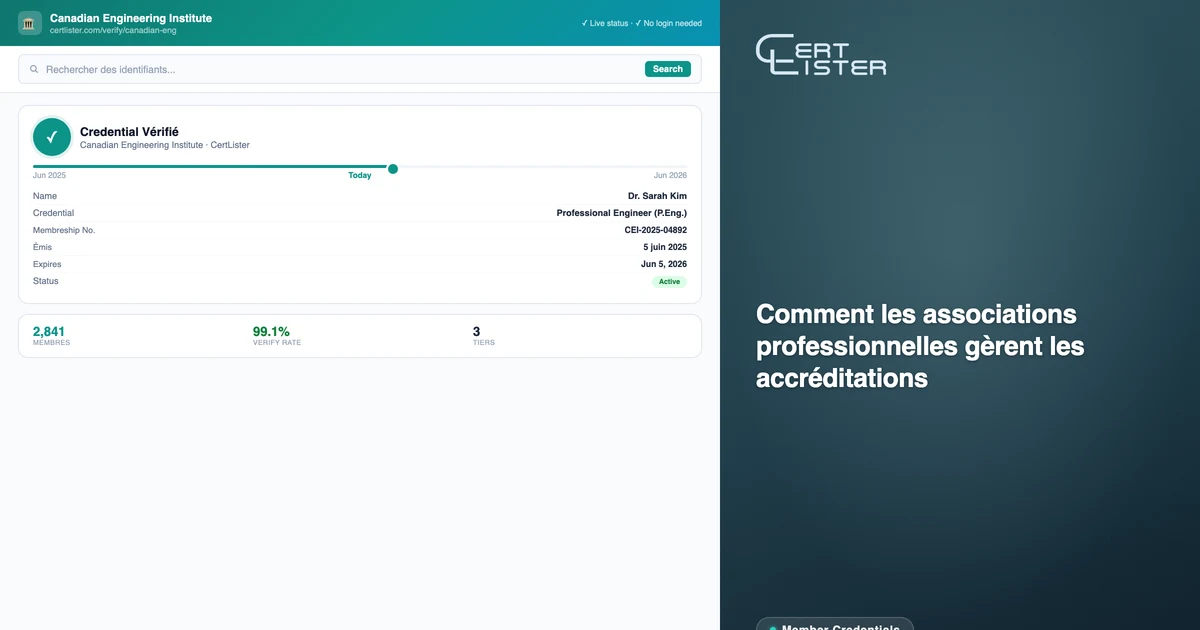Select Professional Engineer (P.Eng.) credential value
Screen dimensions: 1200x630
click(622, 213)
